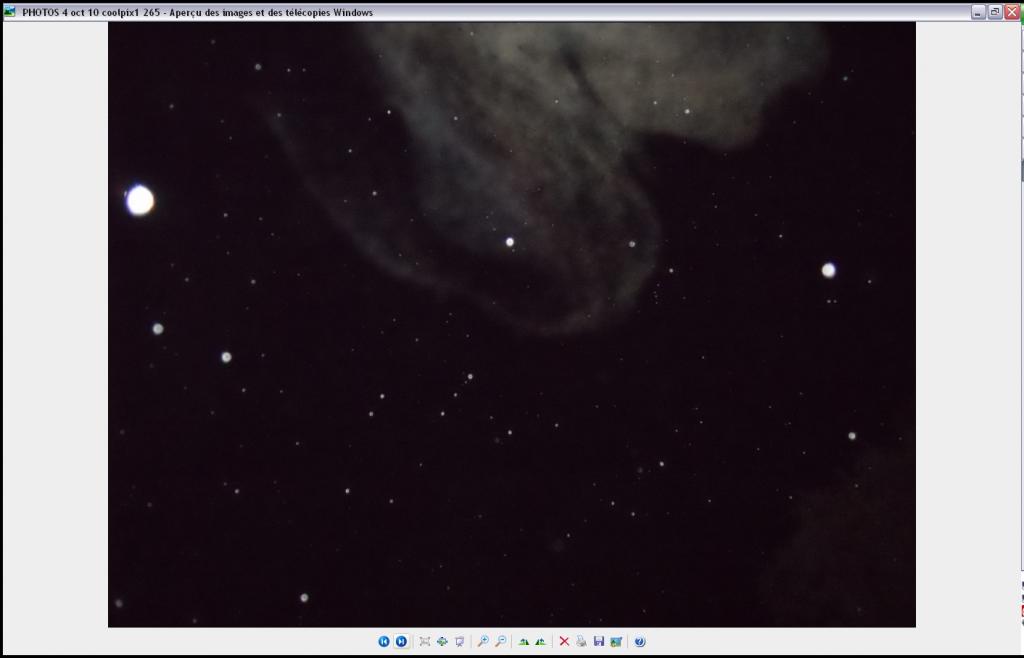Go to the previous image
Viewport: 1024px width, 658px height.
(x=384, y=642)
